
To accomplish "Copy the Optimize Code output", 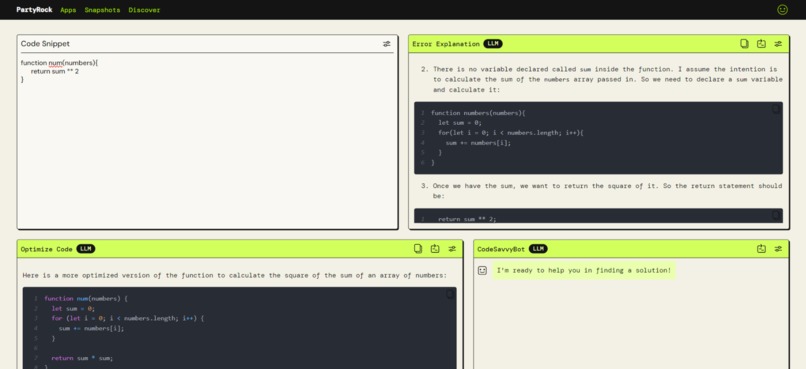I will (x=418, y=249).
